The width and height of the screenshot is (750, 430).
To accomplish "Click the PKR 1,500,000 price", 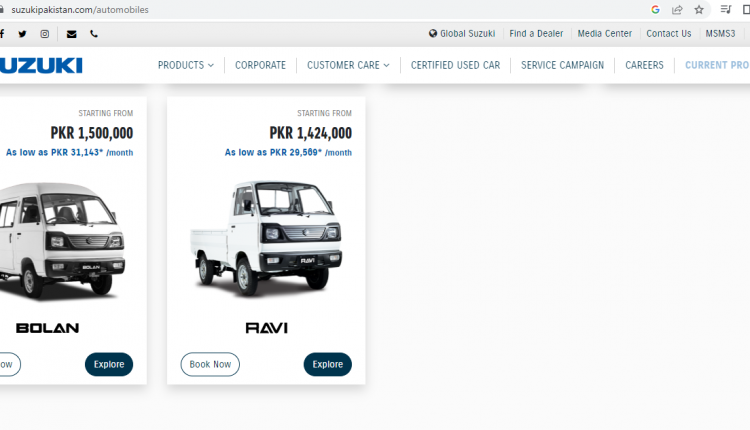I will point(92,133).
